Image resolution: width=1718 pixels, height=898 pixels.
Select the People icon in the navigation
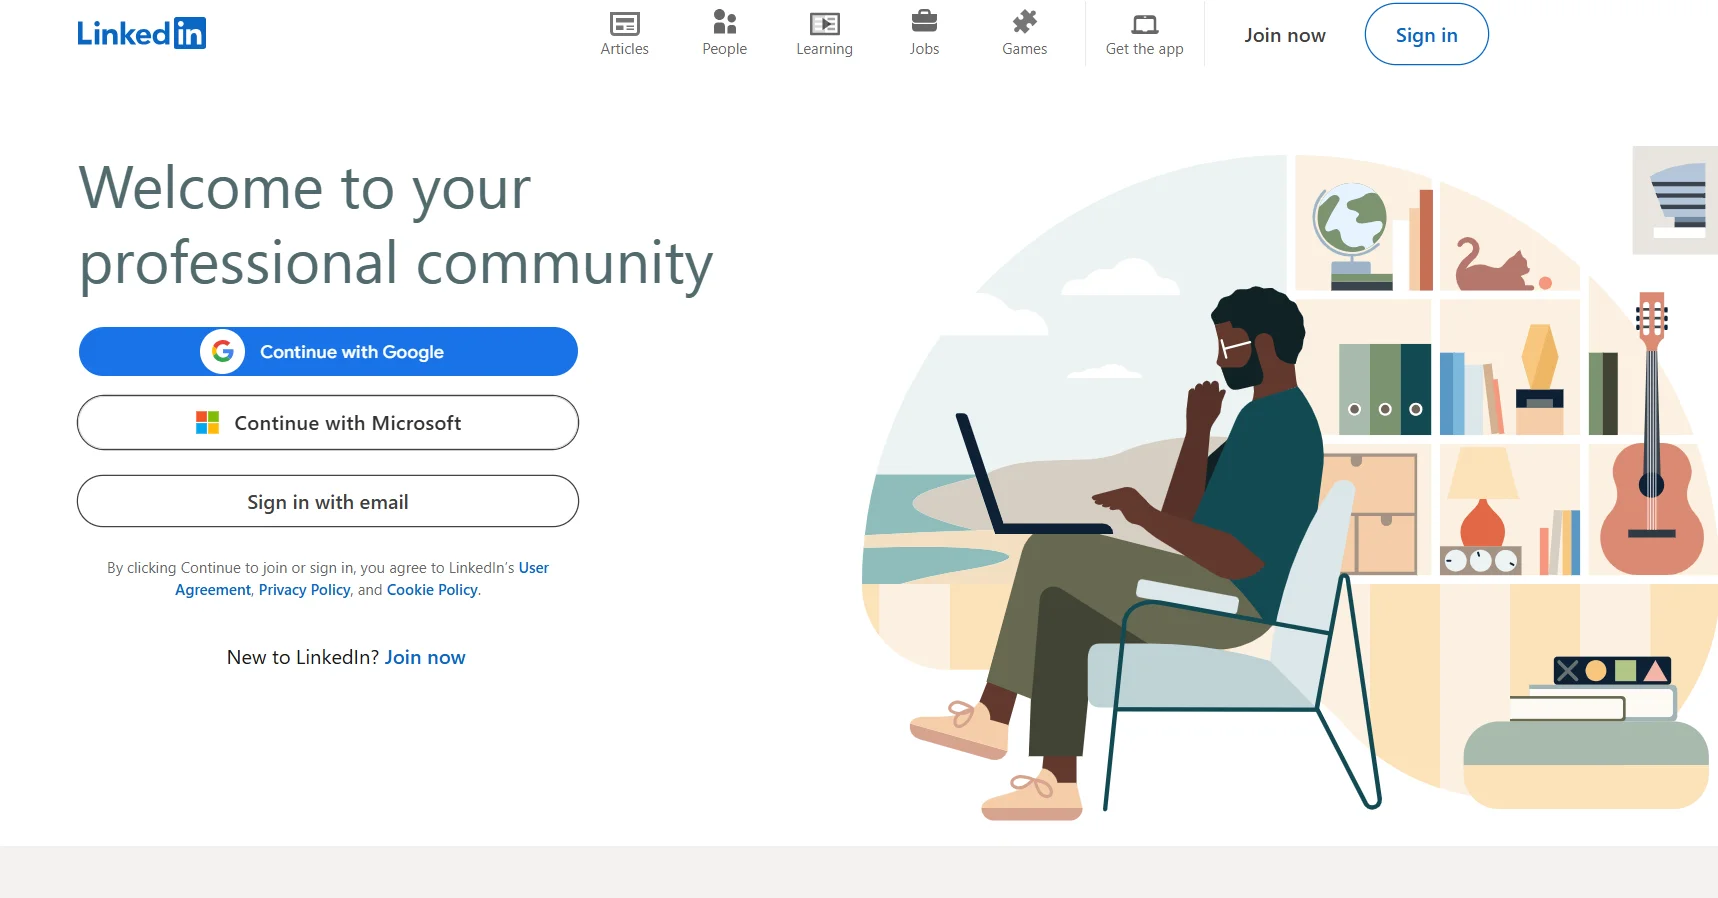point(724,22)
